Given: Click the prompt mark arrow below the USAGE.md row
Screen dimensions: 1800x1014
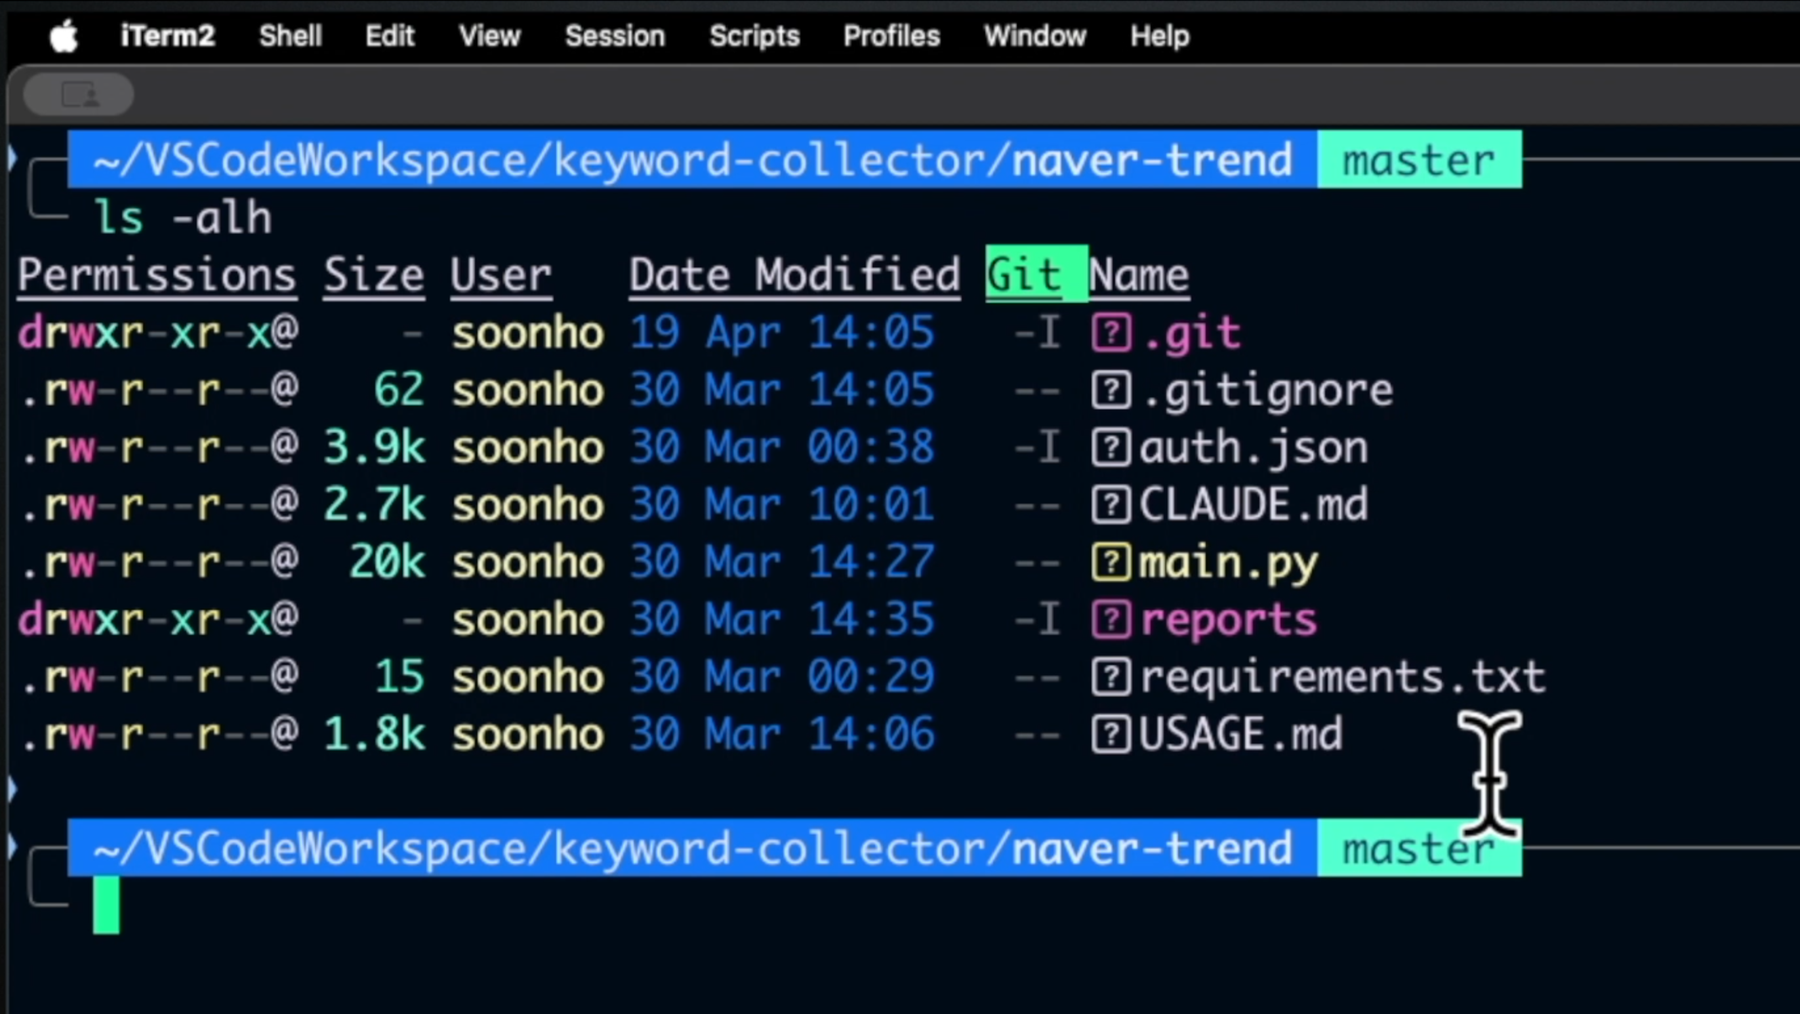Looking at the screenshot, I should tap(12, 789).
